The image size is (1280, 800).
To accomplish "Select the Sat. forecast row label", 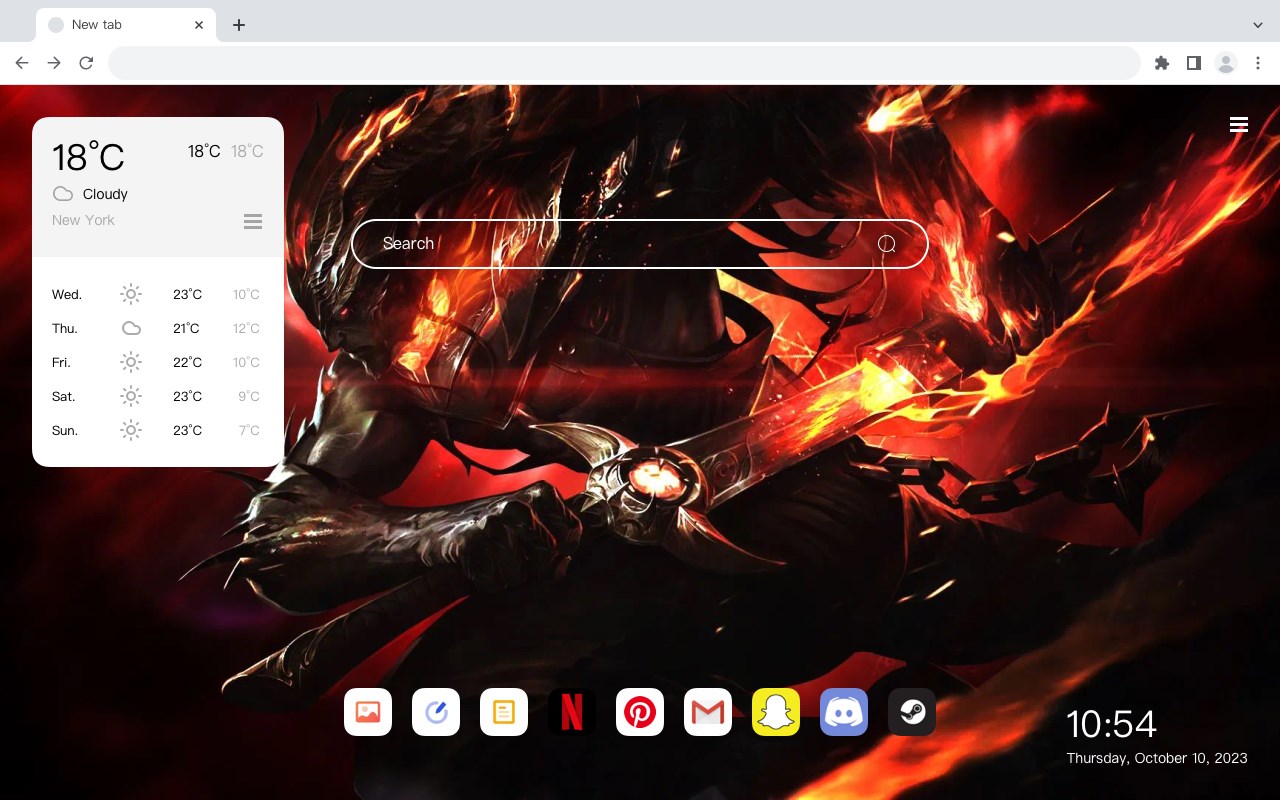I will click(64, 396).
